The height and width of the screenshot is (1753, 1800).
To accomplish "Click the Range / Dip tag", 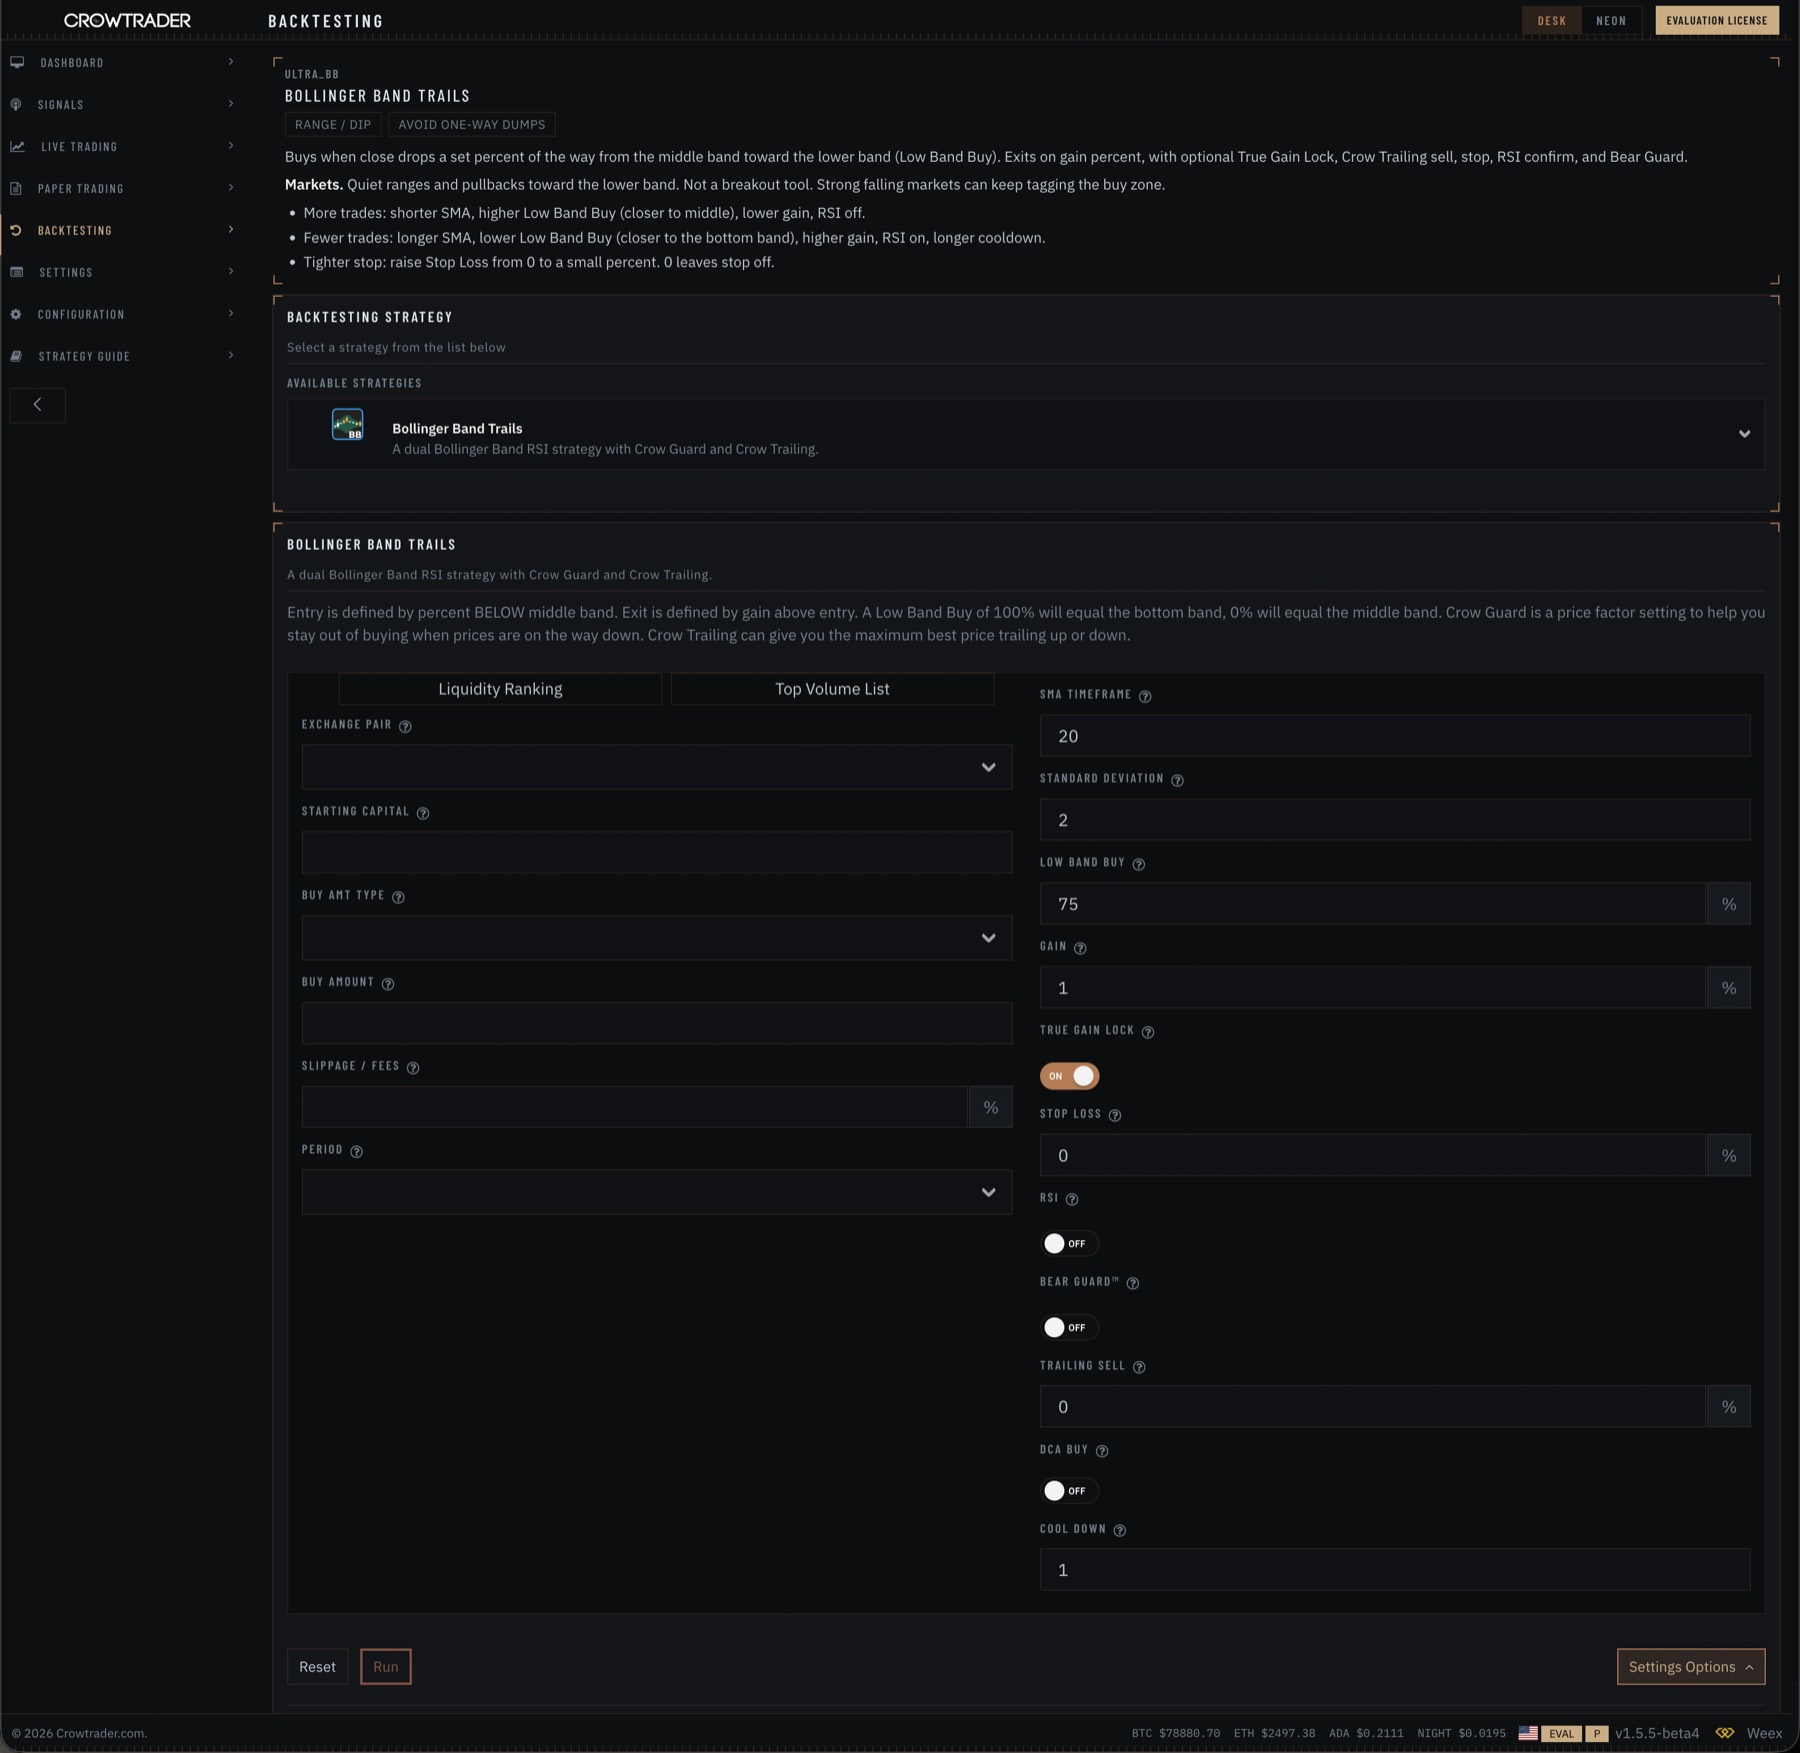I will pos(333,125).
